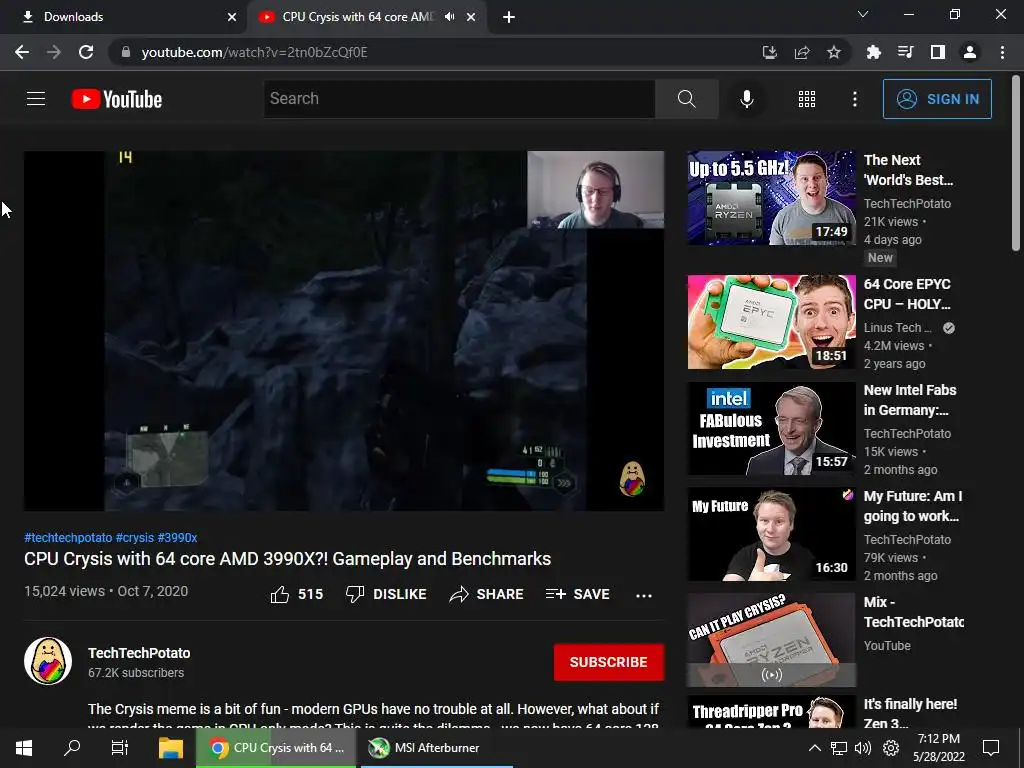Focus the YouTube Search field
1024x768 pixels.
[459, 99]
